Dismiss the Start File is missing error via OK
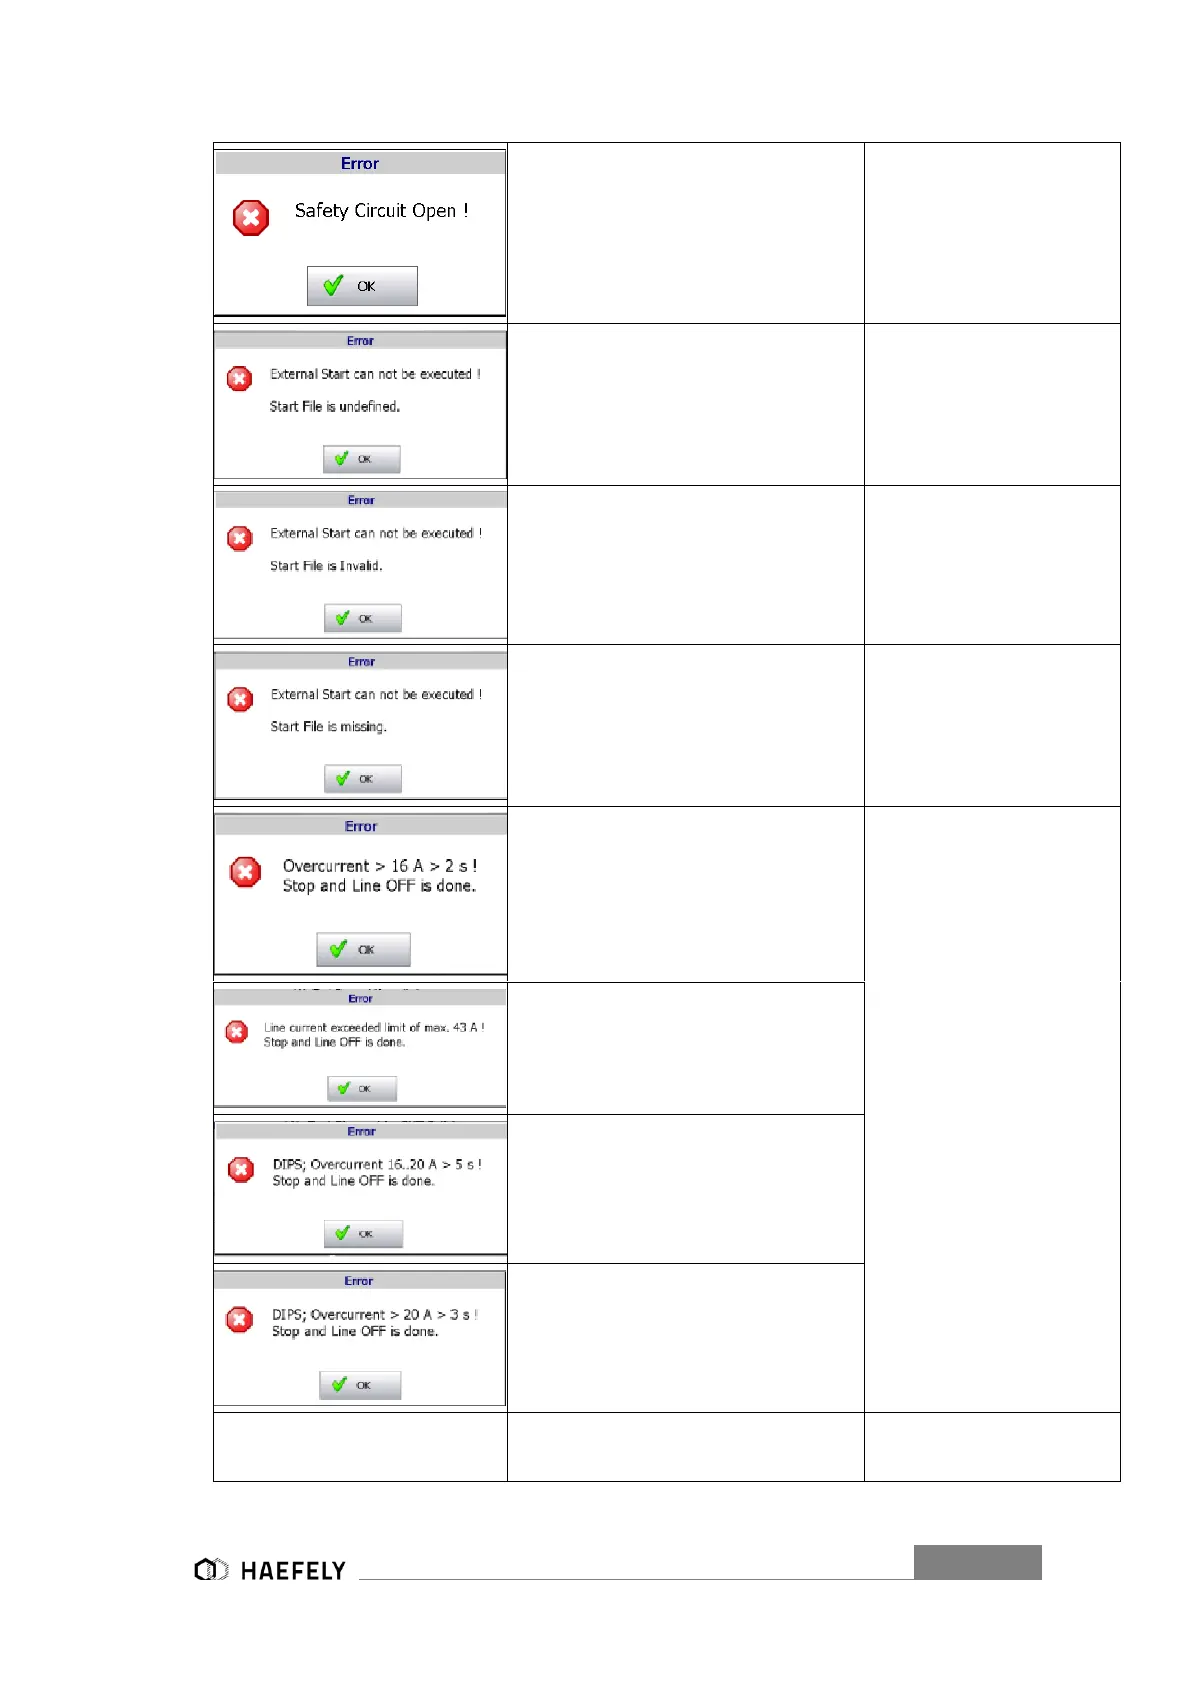The image size is (1191, 1684). pos(362,779)
